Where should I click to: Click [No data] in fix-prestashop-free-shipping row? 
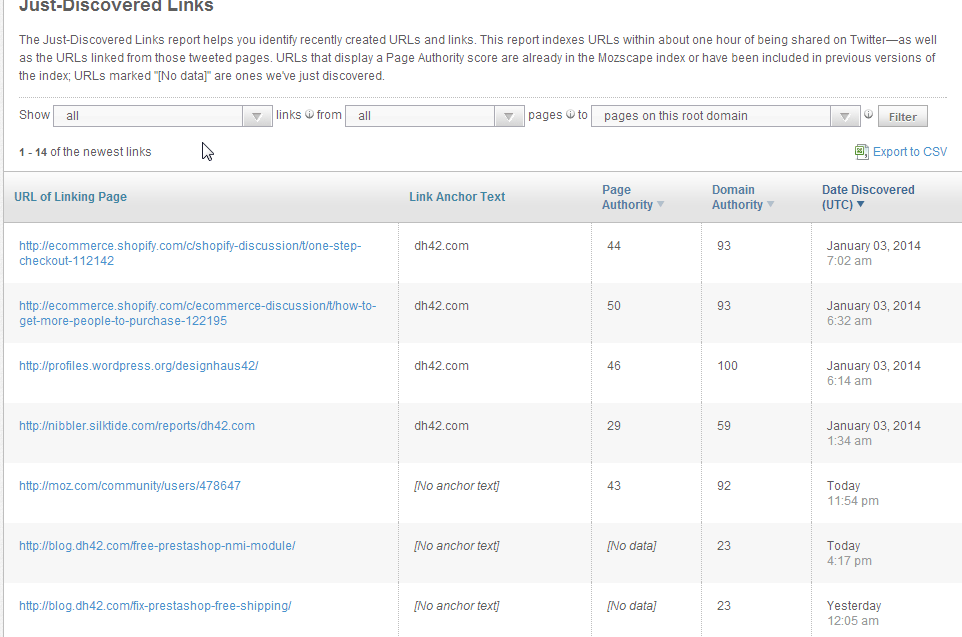631,606
